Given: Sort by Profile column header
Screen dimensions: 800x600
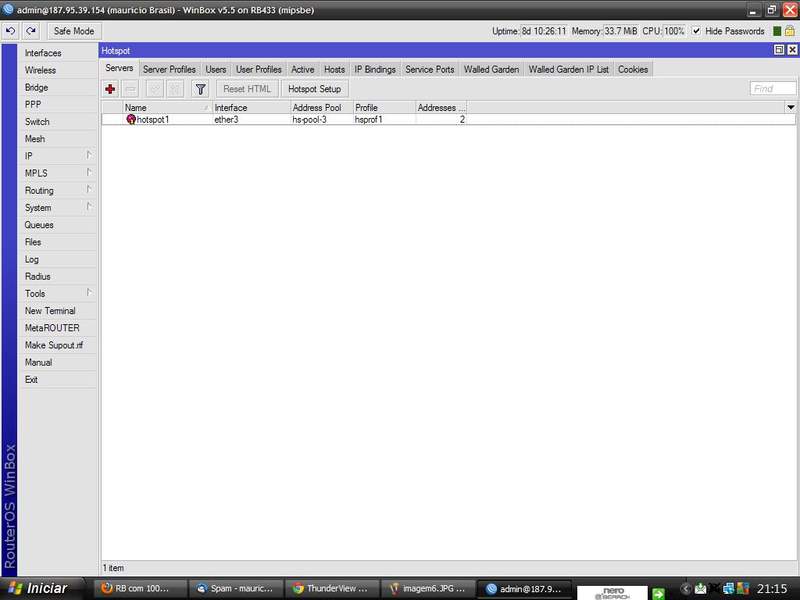Looking at the screenshot, I should [x=384, y=108].
